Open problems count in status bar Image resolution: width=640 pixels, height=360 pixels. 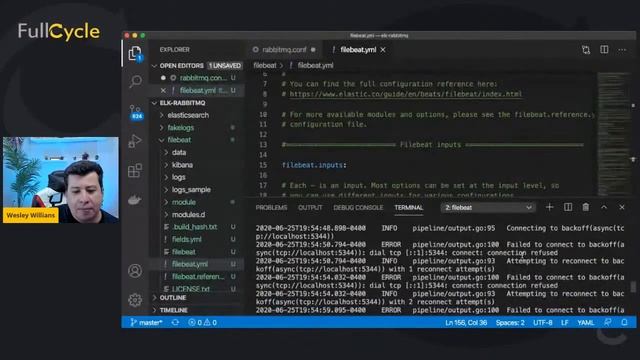tap(202, 322)
